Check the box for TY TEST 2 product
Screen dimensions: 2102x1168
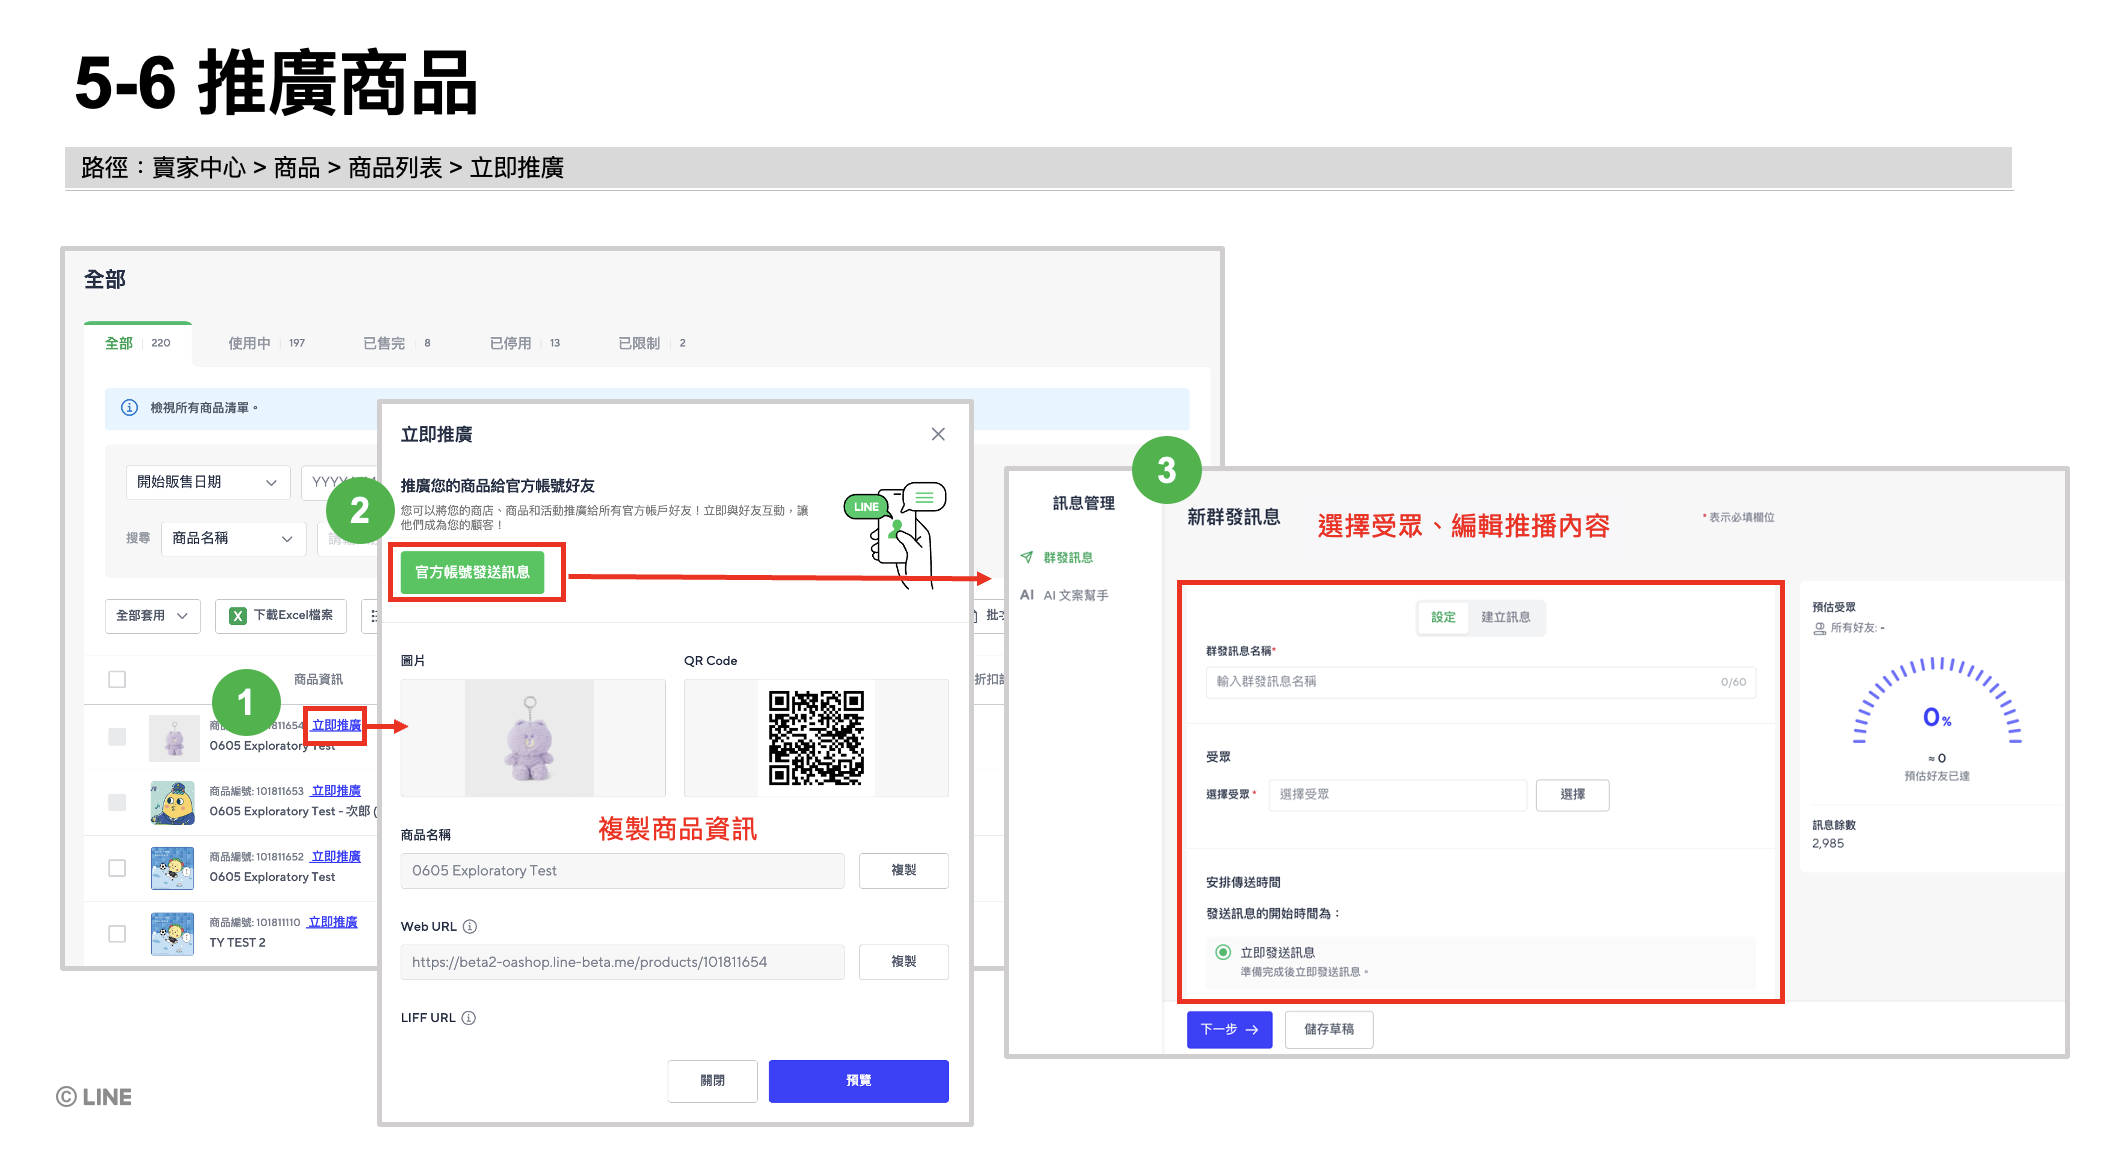tap(117, 933)
